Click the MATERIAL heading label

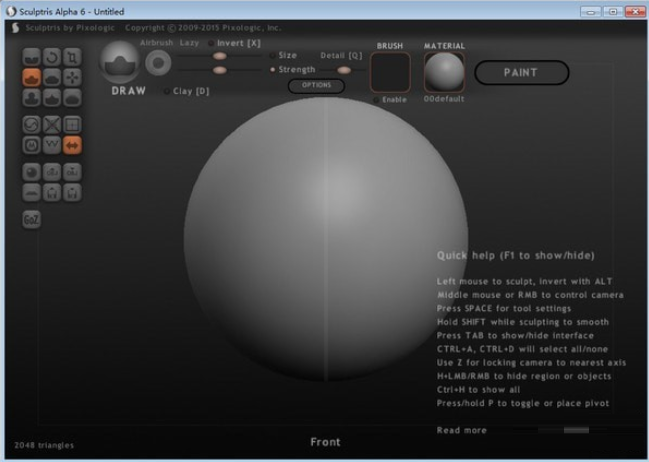pyautogui.click(x=444, y=46)
